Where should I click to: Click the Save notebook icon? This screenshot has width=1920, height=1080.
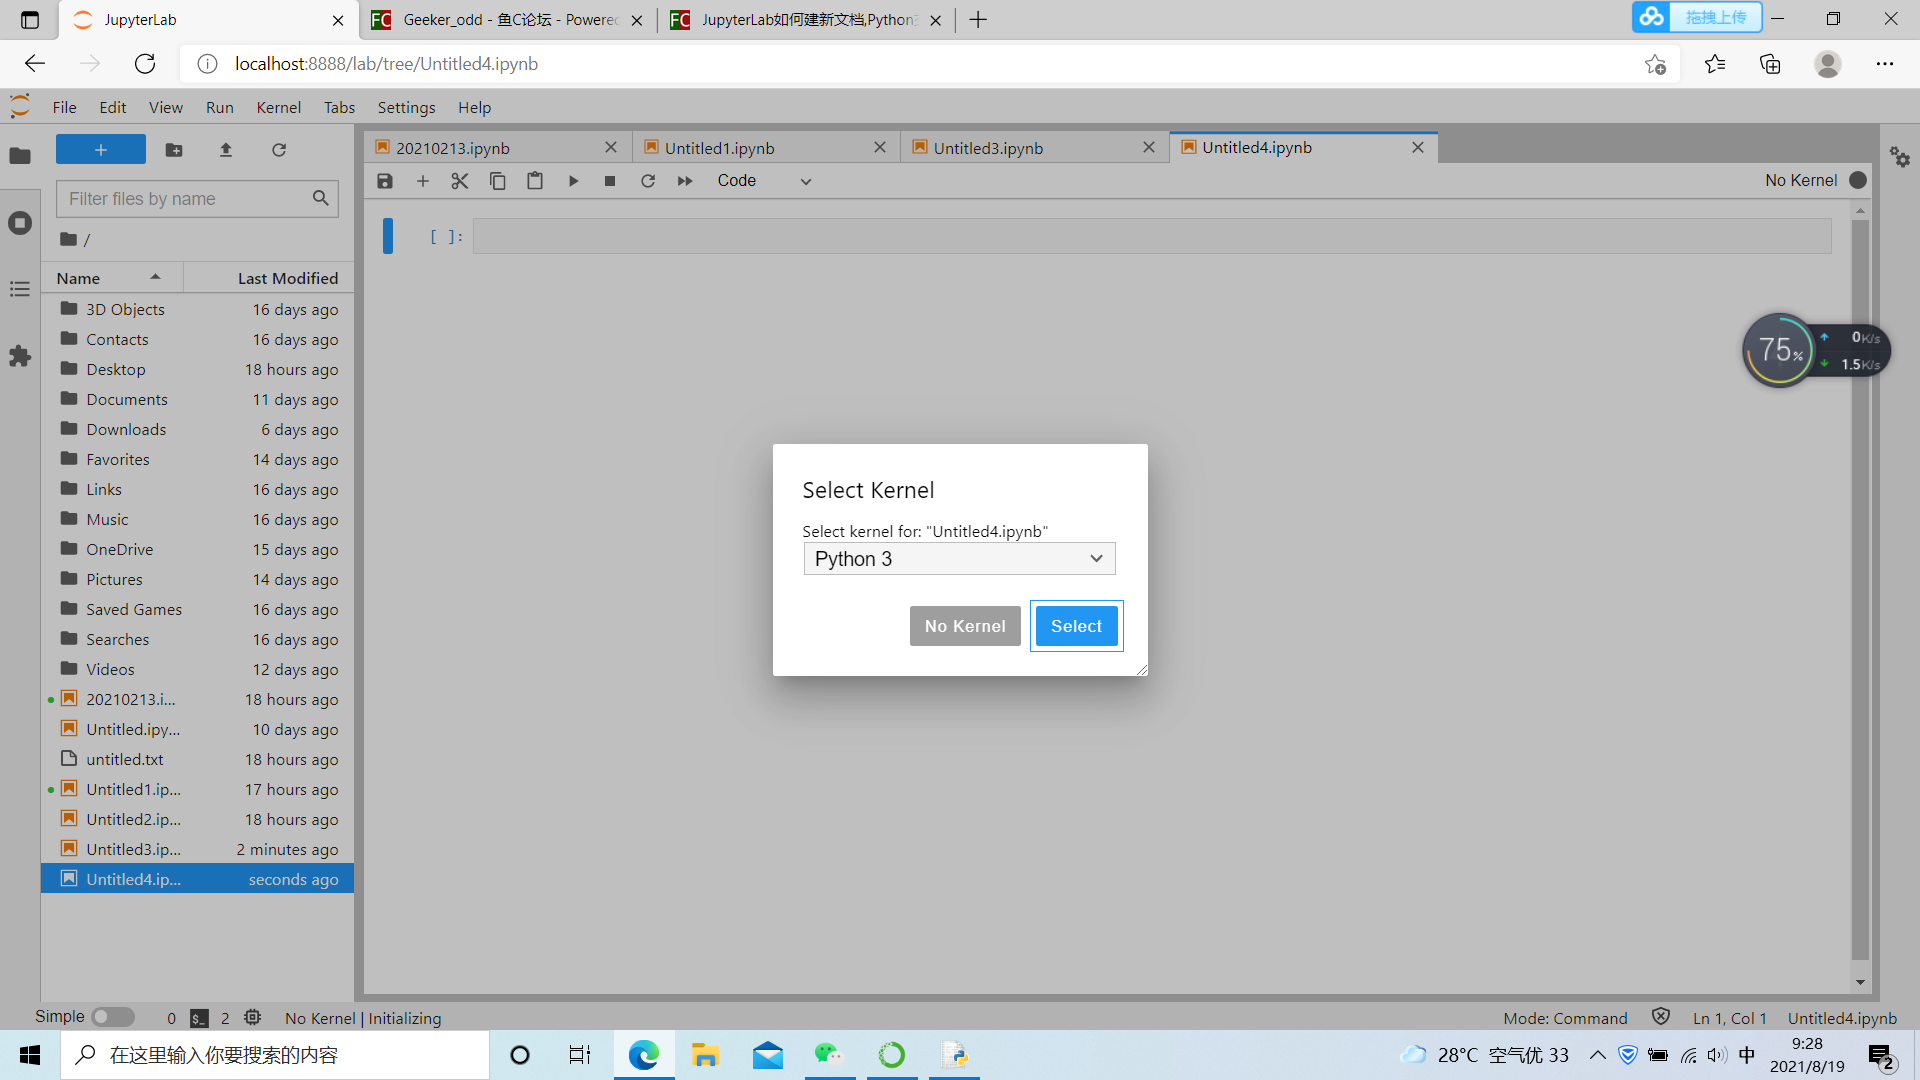tap(385, 181)
